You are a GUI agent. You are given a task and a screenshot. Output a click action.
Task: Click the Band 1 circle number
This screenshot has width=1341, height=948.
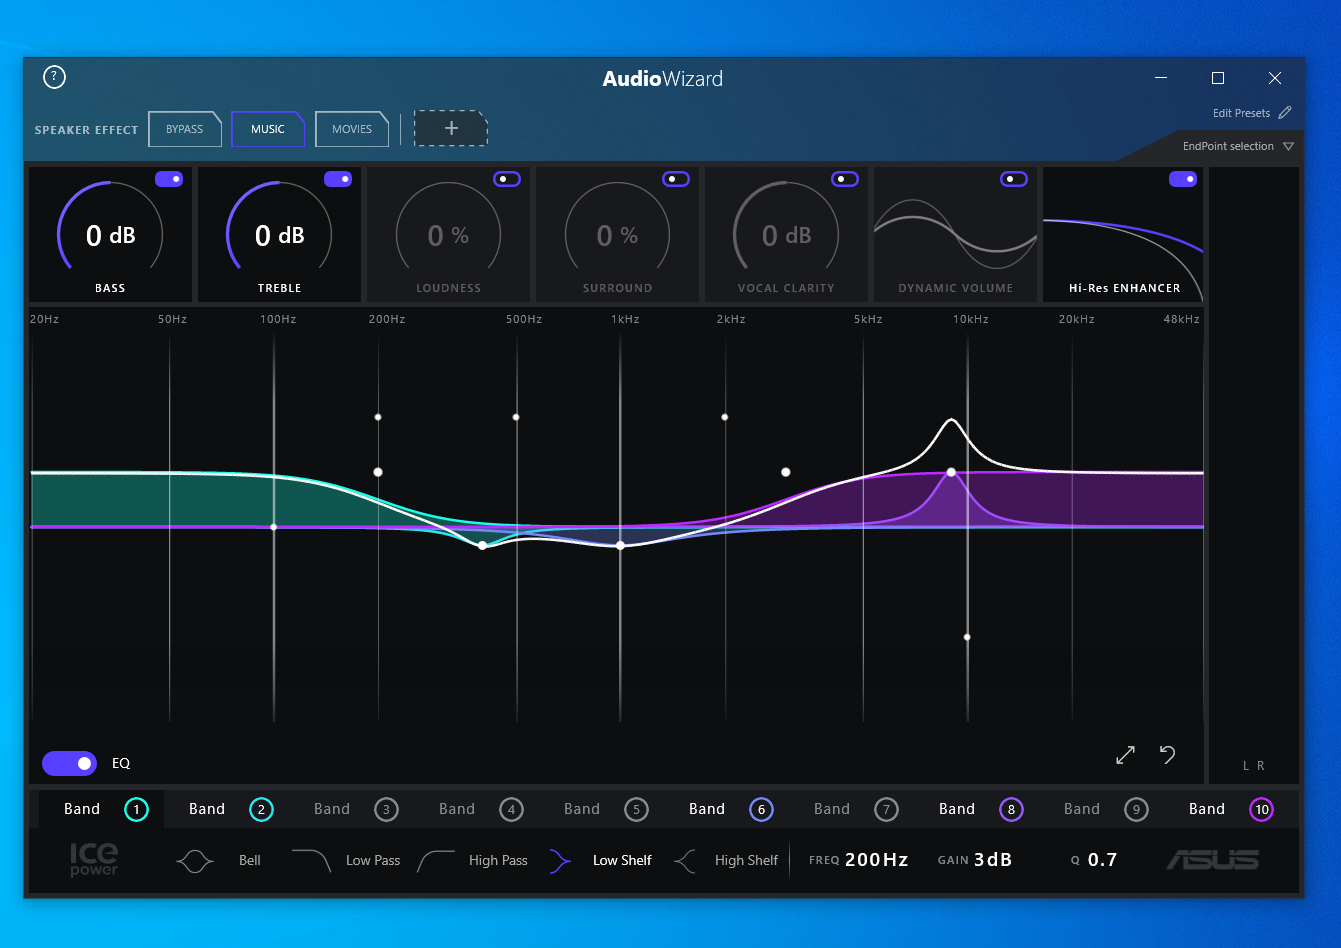[136, 809]
